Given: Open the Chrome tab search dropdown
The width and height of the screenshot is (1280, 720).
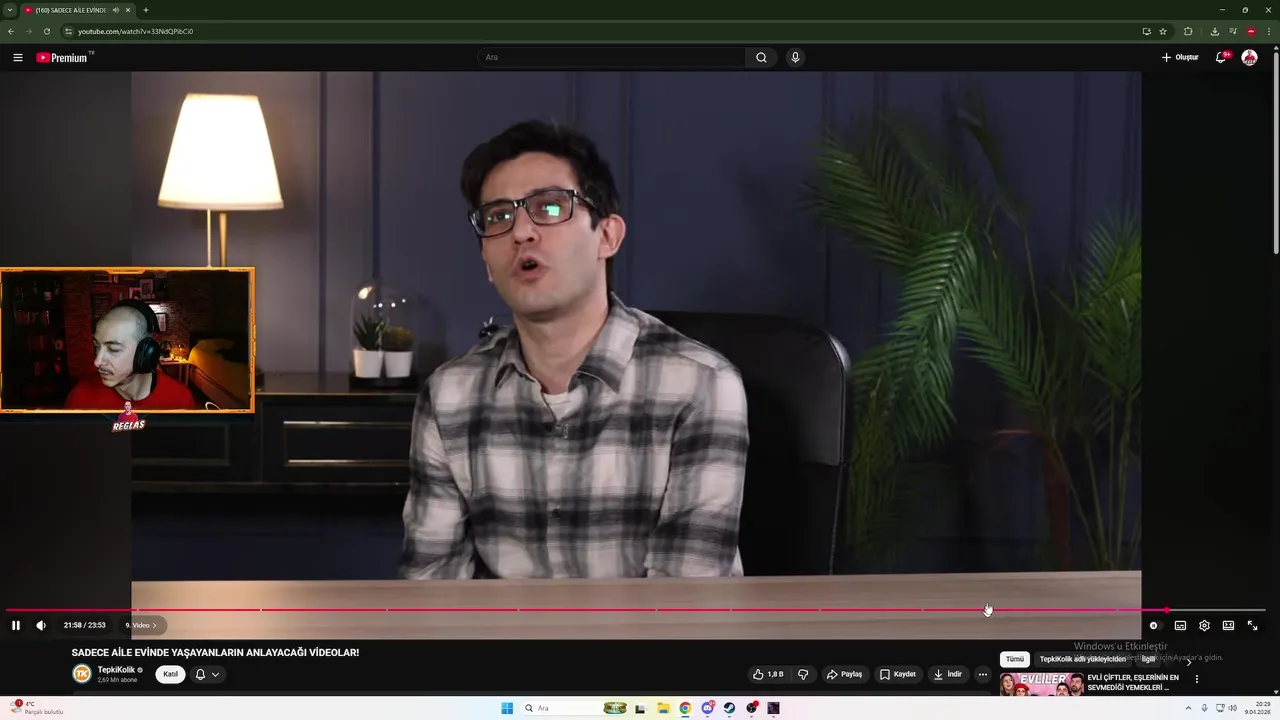Looking at the screenshot, I should pos(9,10).
